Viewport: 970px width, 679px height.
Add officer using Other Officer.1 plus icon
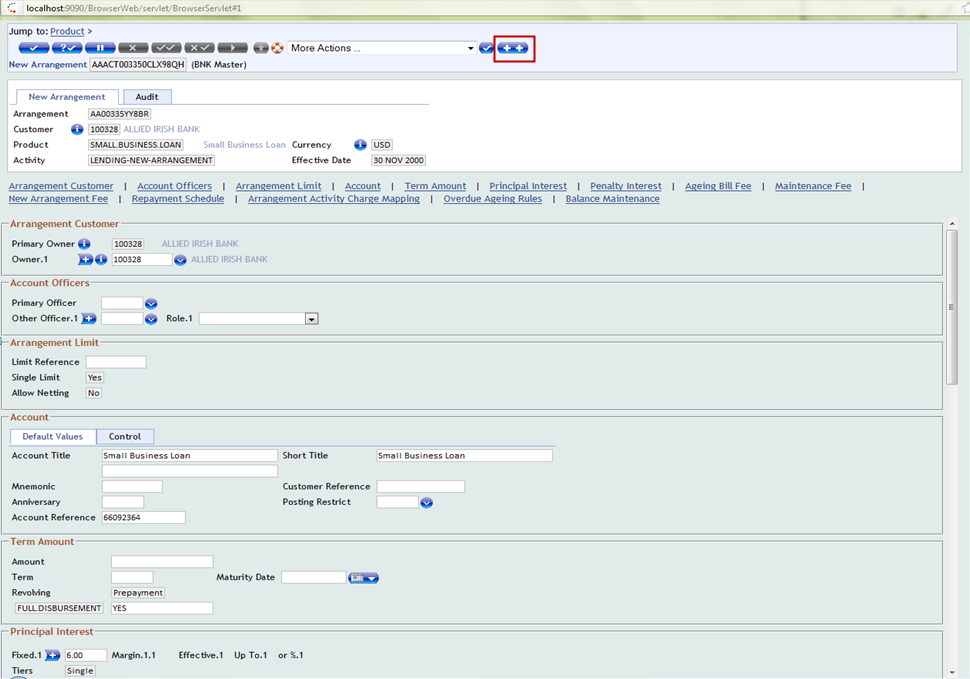coord(89,319)
